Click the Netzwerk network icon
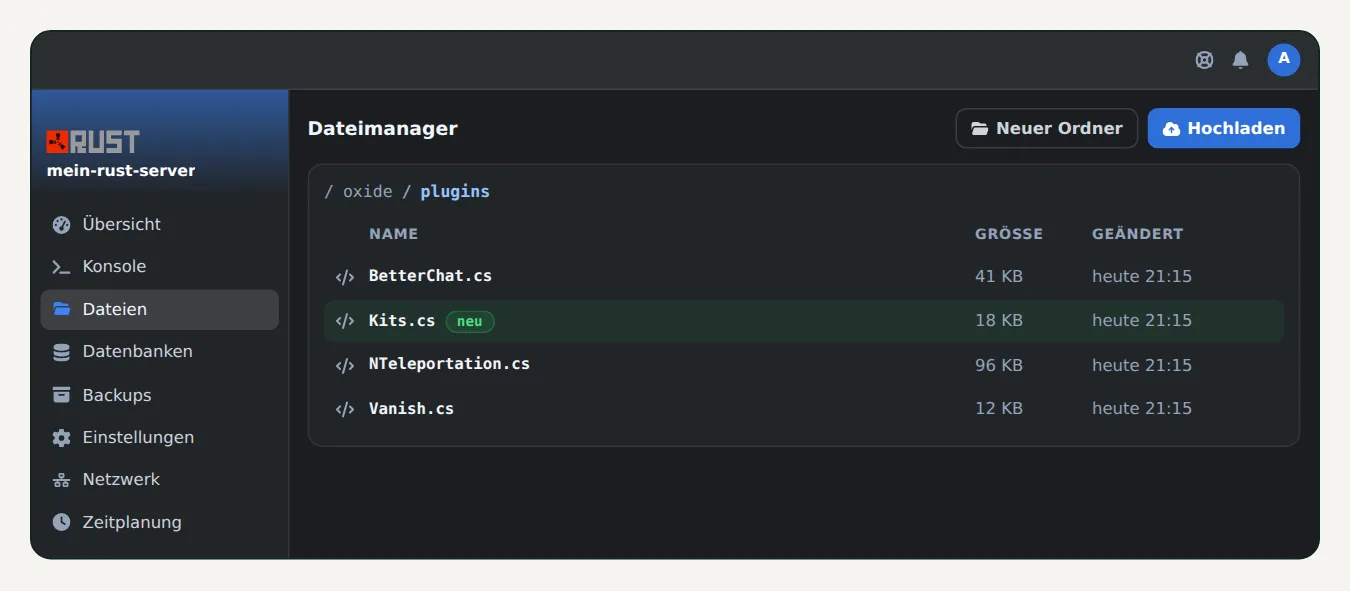Viewport: 1350px width, 591px height. pos(62,480)
